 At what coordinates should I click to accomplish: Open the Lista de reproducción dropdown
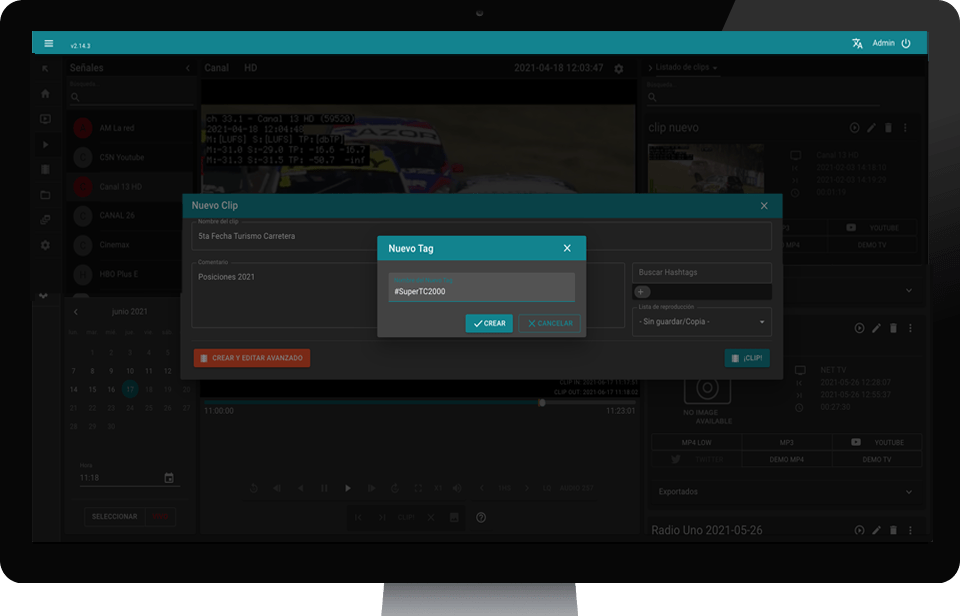(702, 321)
